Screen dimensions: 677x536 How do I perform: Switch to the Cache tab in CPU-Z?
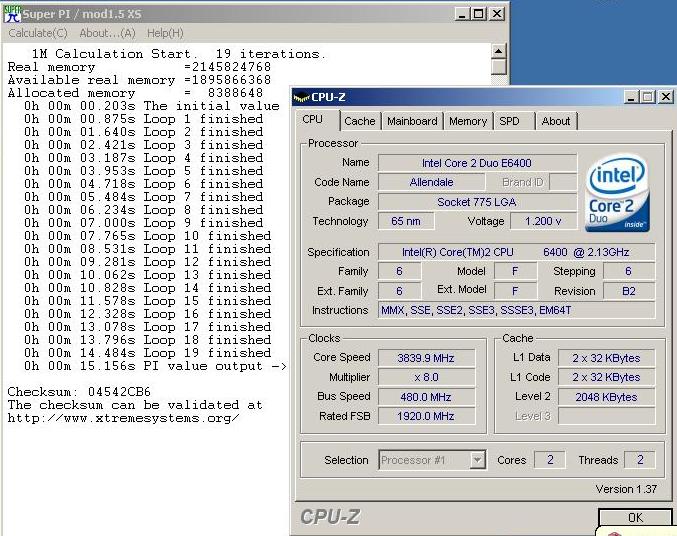360,121
